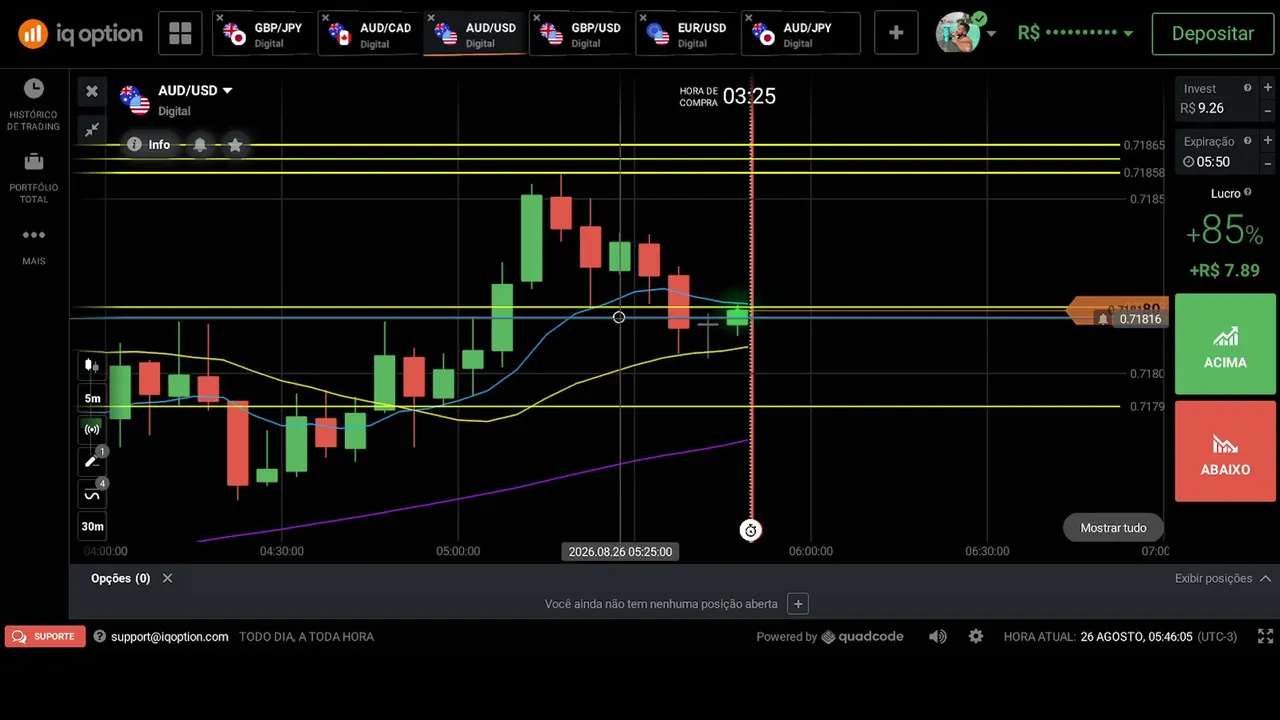The width and height of the screenshot is (1280, 720).
Task: Change chart type candlestick icon
Action: 92,366
